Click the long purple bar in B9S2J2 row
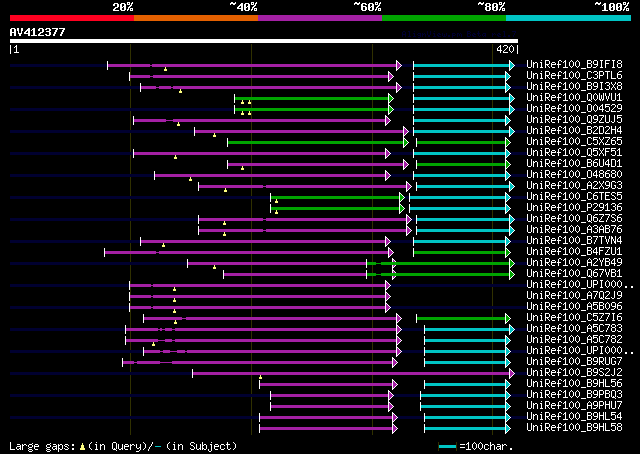The width and height of the screenshot is (640, 454). pyautogui.click(x=353, y=373)
